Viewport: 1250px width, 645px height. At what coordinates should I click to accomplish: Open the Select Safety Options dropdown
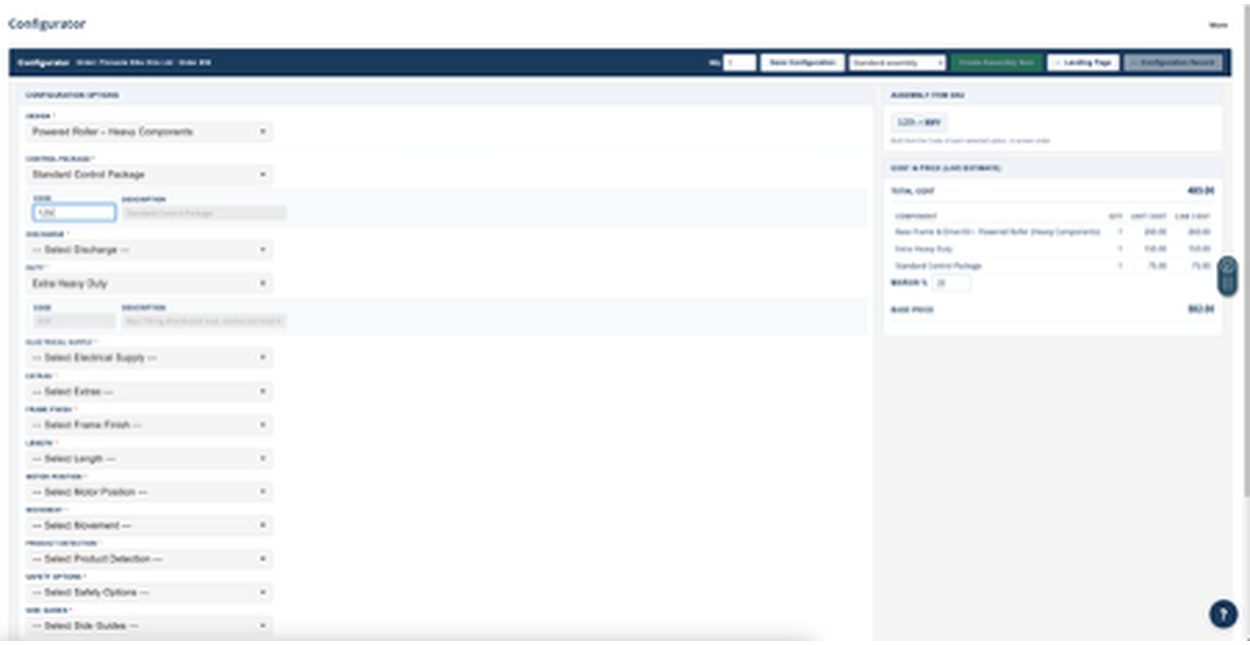click(149, 592)
